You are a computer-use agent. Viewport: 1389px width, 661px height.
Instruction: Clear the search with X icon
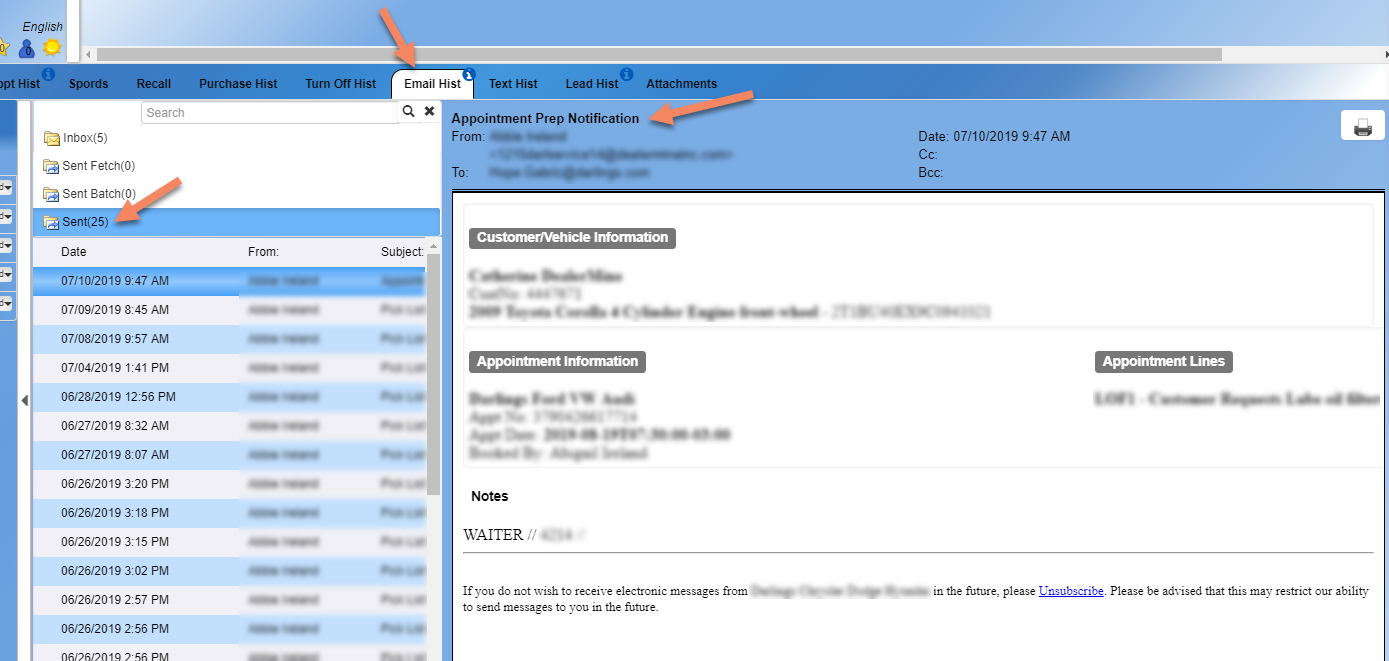tap(429, 112)
